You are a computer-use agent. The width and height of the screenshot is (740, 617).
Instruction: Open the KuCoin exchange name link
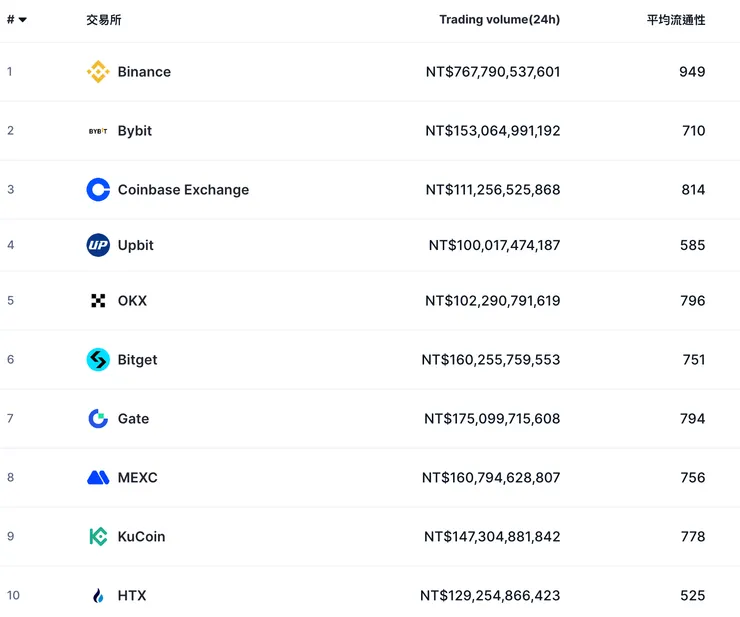(x=141, y=537)
